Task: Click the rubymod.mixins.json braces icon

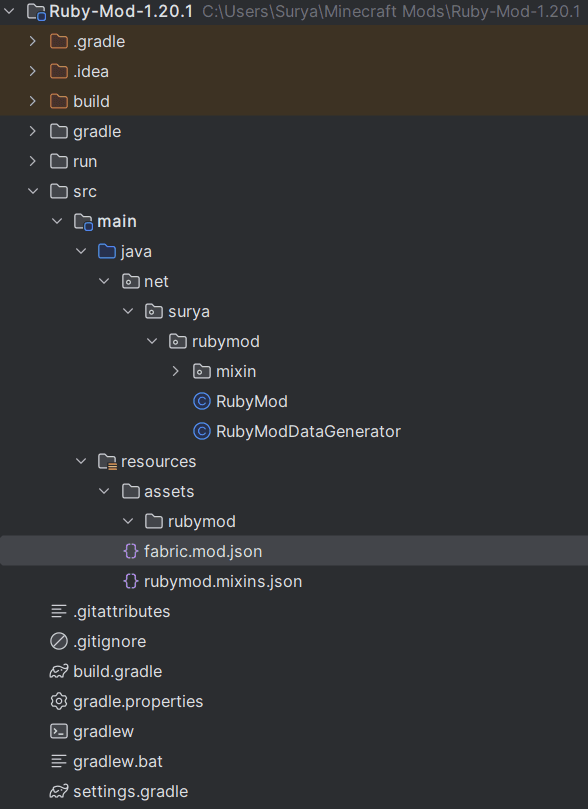Action: [130, 581]
